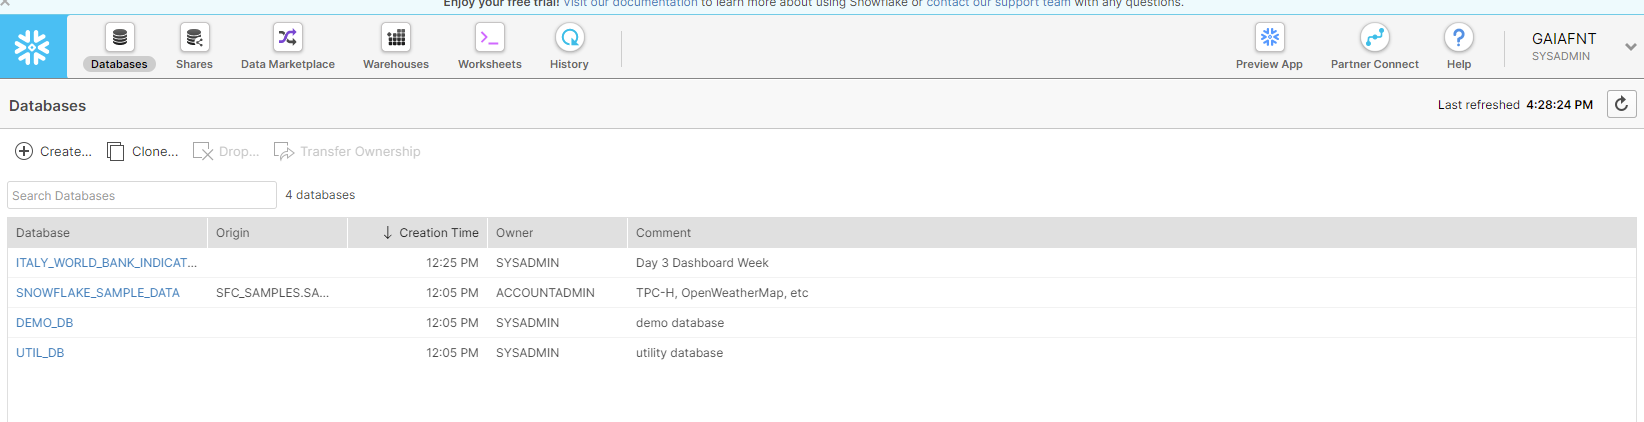This screenshot has width=1644, height=422.
Task: Open the Help question mark icon
Action: click(x=1458, y=39)
